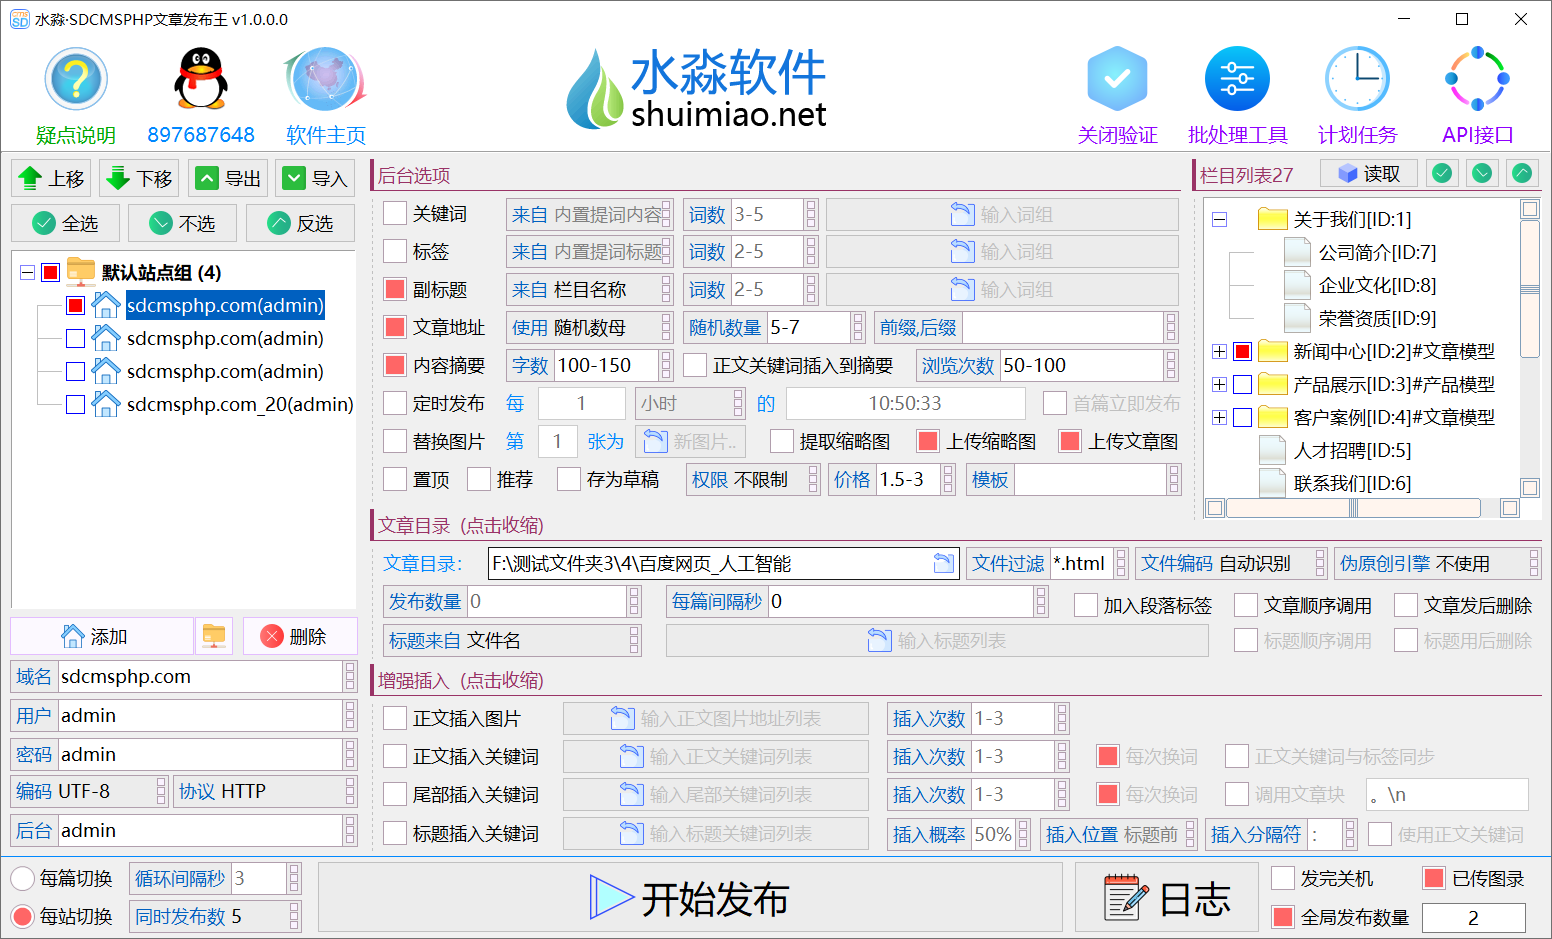Click browse folder icon in 文章目录 field

[x=943, y=563]
